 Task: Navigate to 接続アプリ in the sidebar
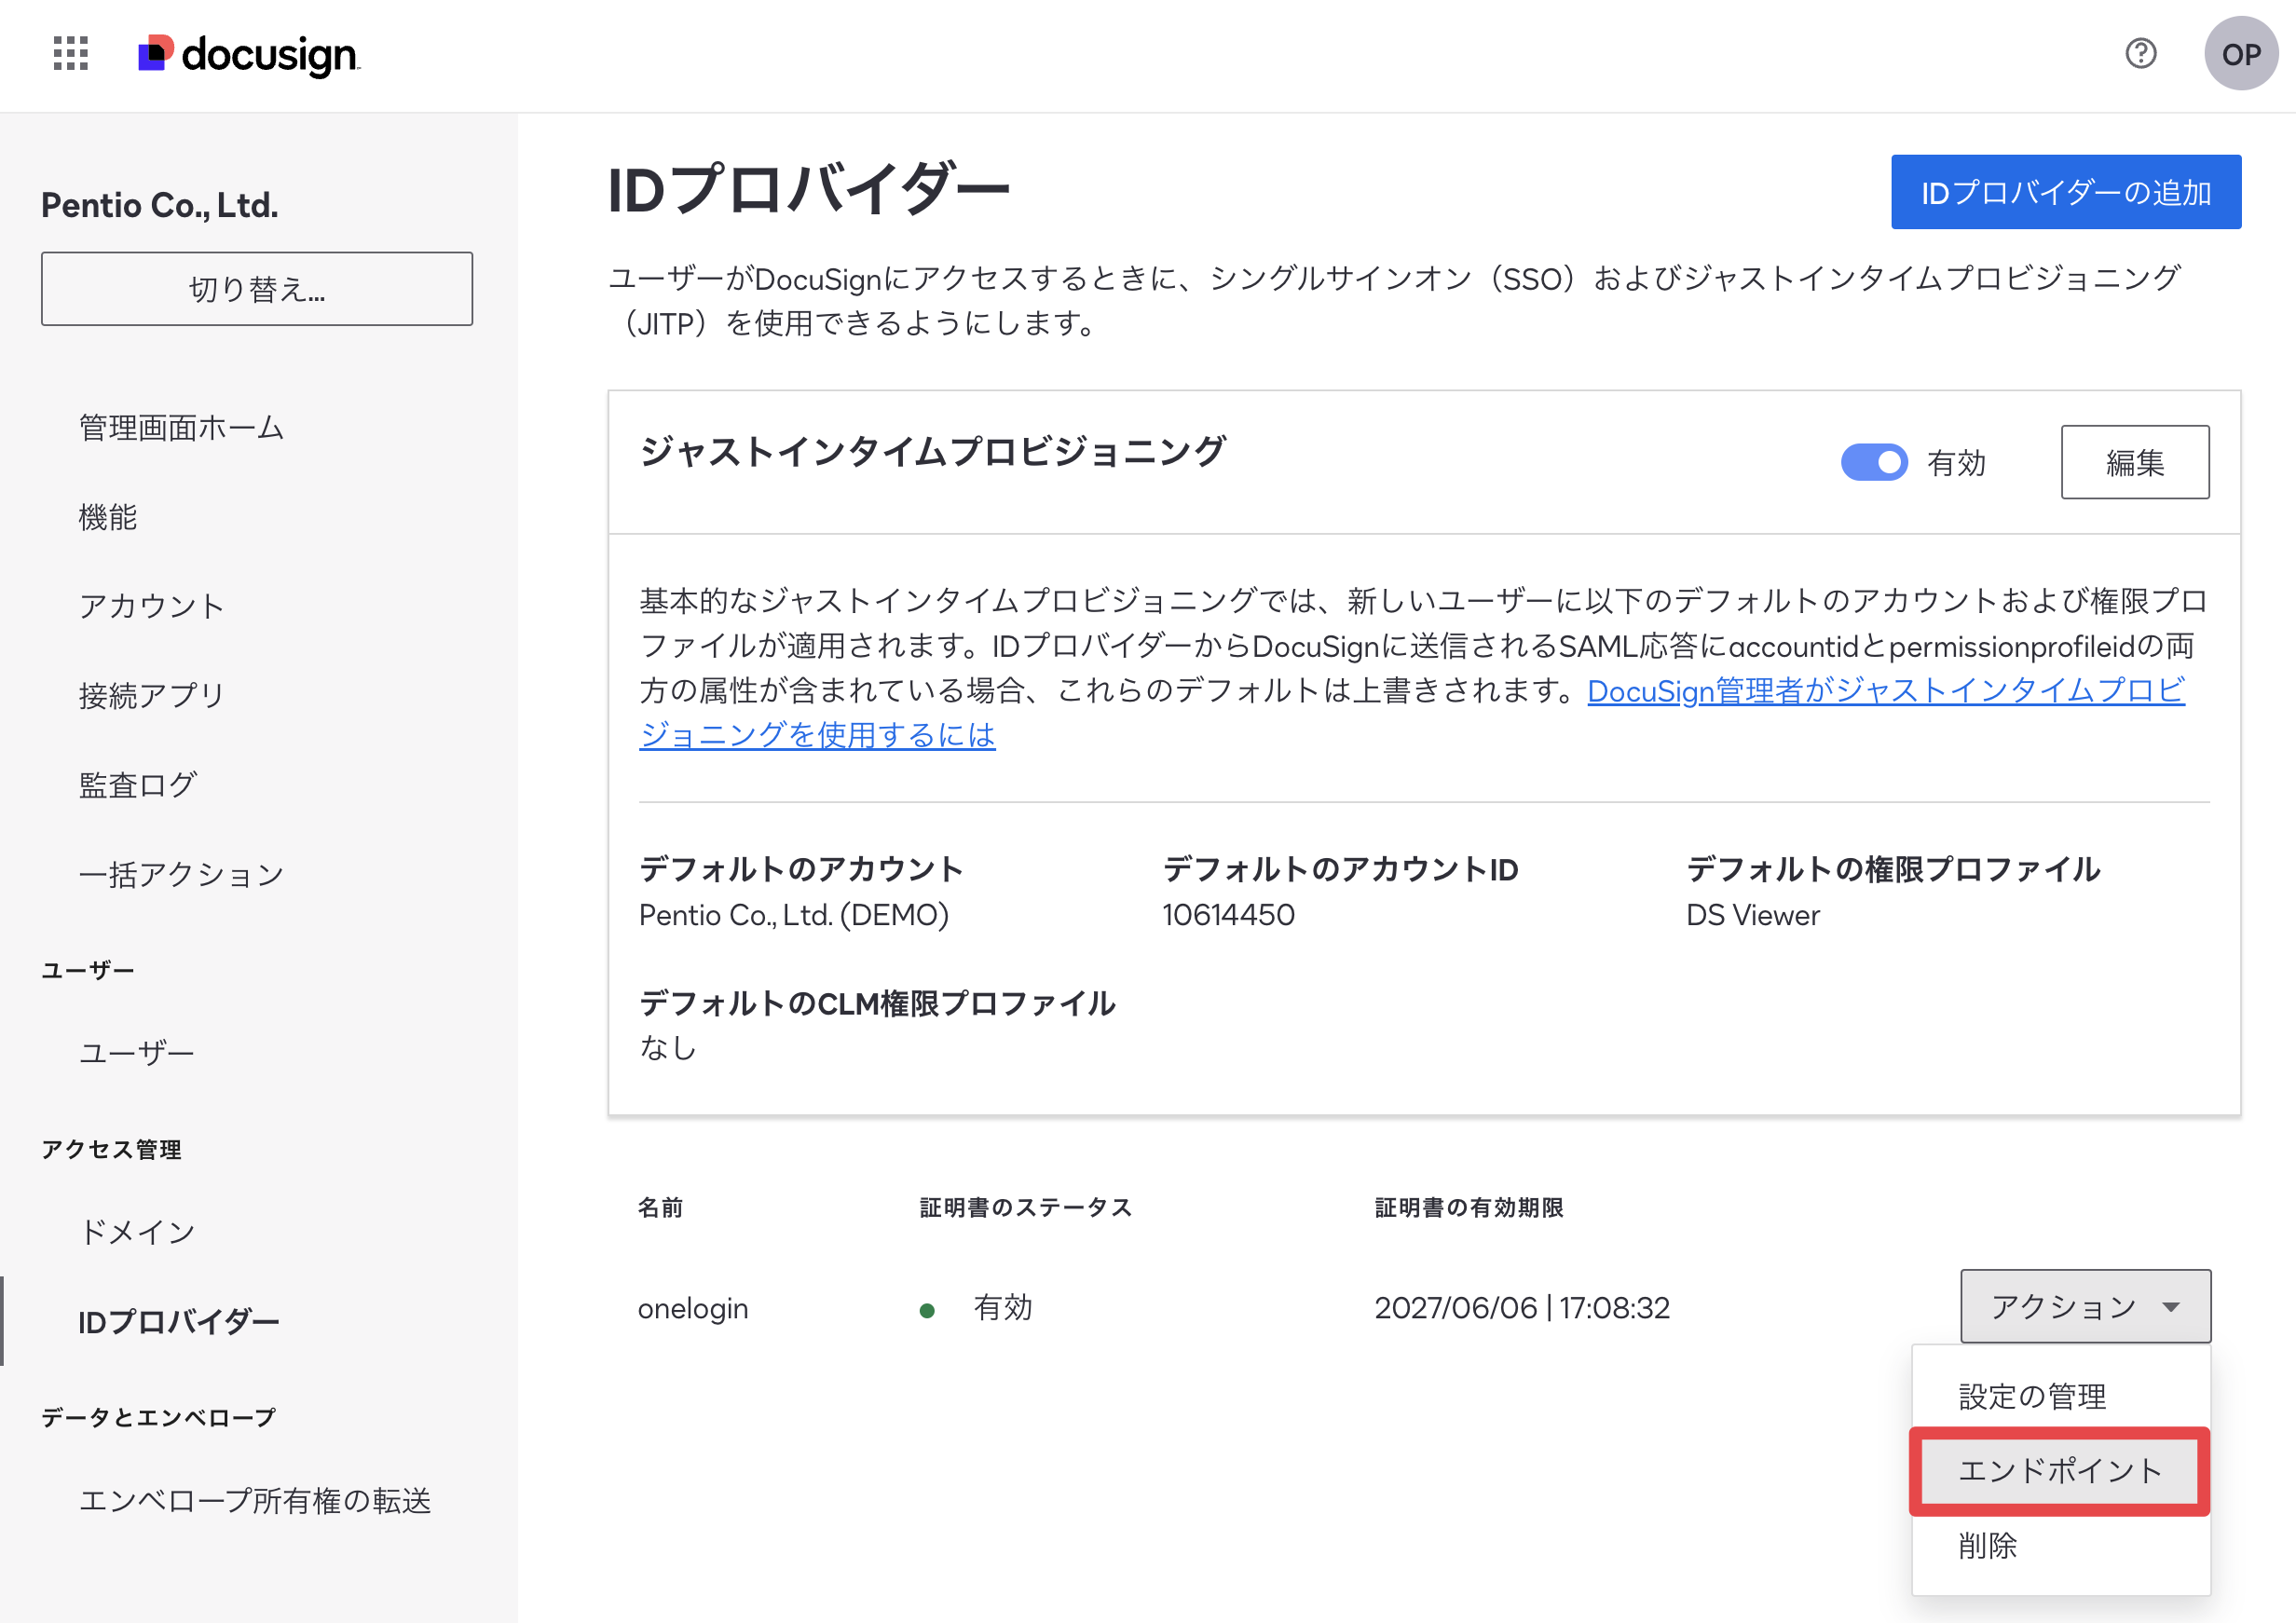[151, 695]
